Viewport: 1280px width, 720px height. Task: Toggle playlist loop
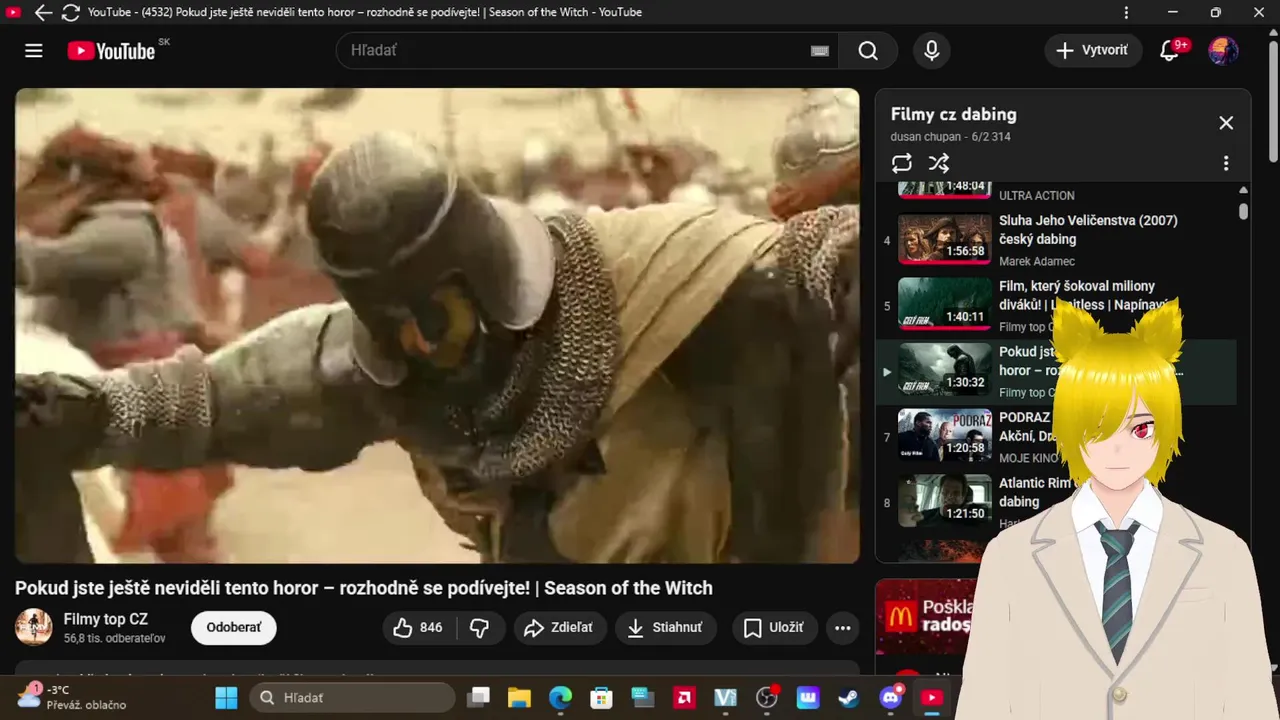point(902,163)
